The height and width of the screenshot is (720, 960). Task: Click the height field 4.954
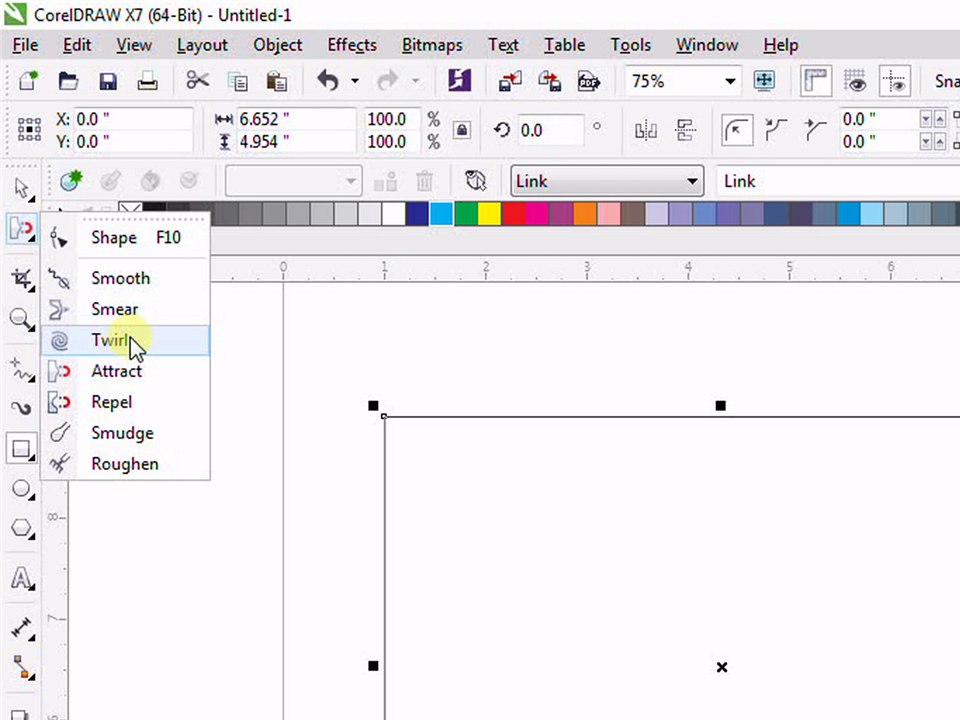pyautogui.click(x=296, y=141)
